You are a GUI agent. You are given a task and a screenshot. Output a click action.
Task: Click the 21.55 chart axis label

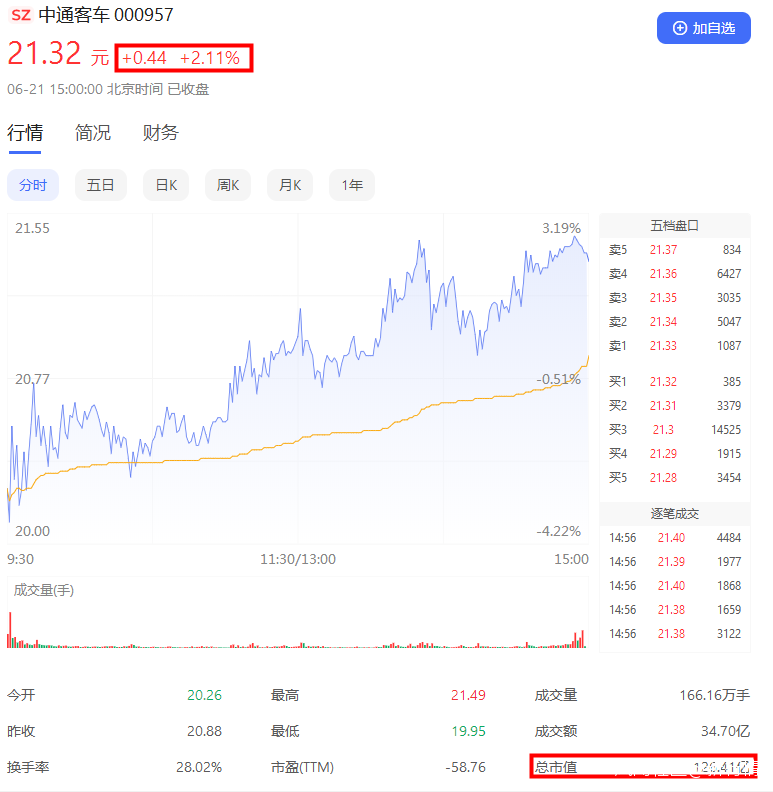[32, 228]
